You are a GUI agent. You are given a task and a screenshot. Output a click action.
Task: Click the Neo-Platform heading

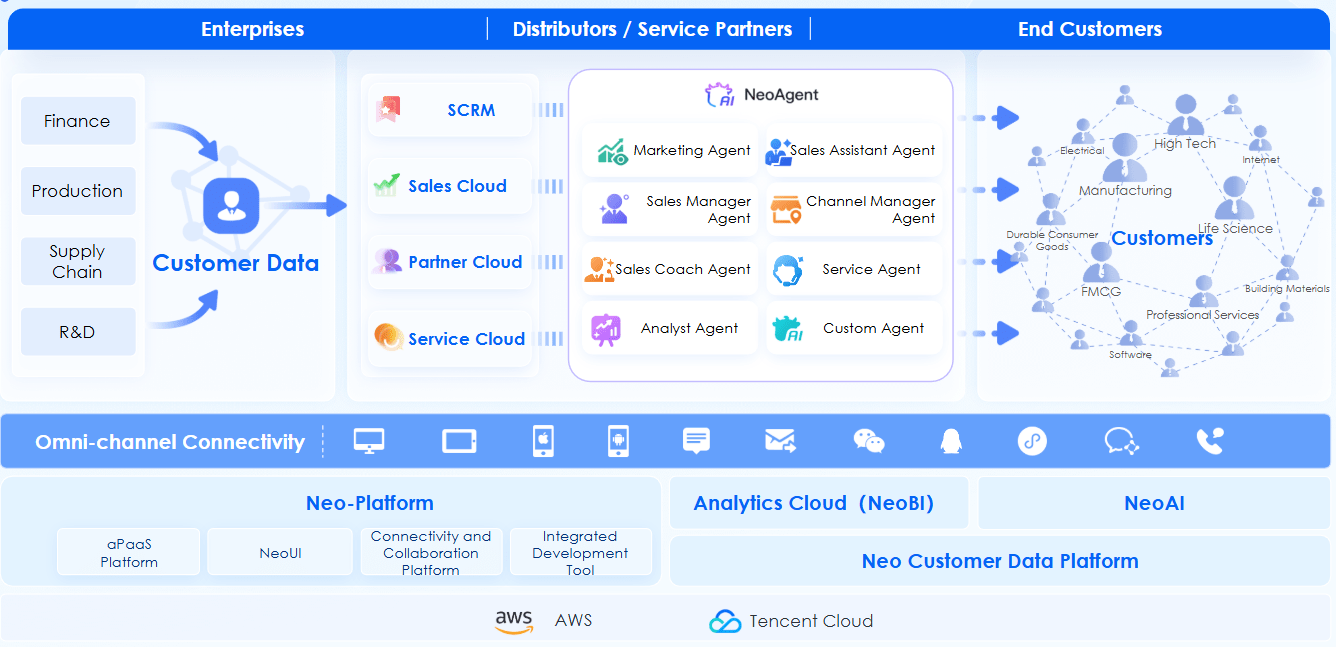[370, 503]
